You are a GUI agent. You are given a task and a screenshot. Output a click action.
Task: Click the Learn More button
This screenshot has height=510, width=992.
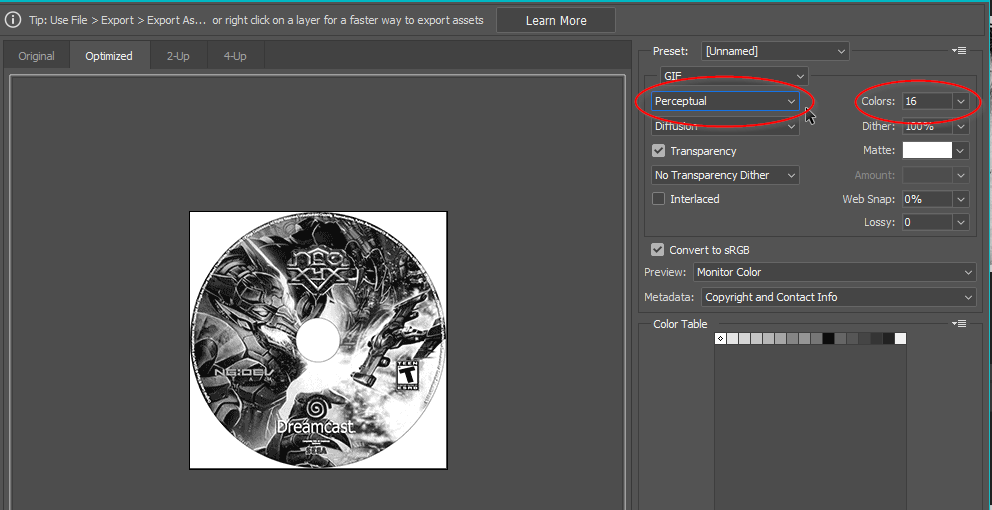pyautogui.click(x=555, y=20)
